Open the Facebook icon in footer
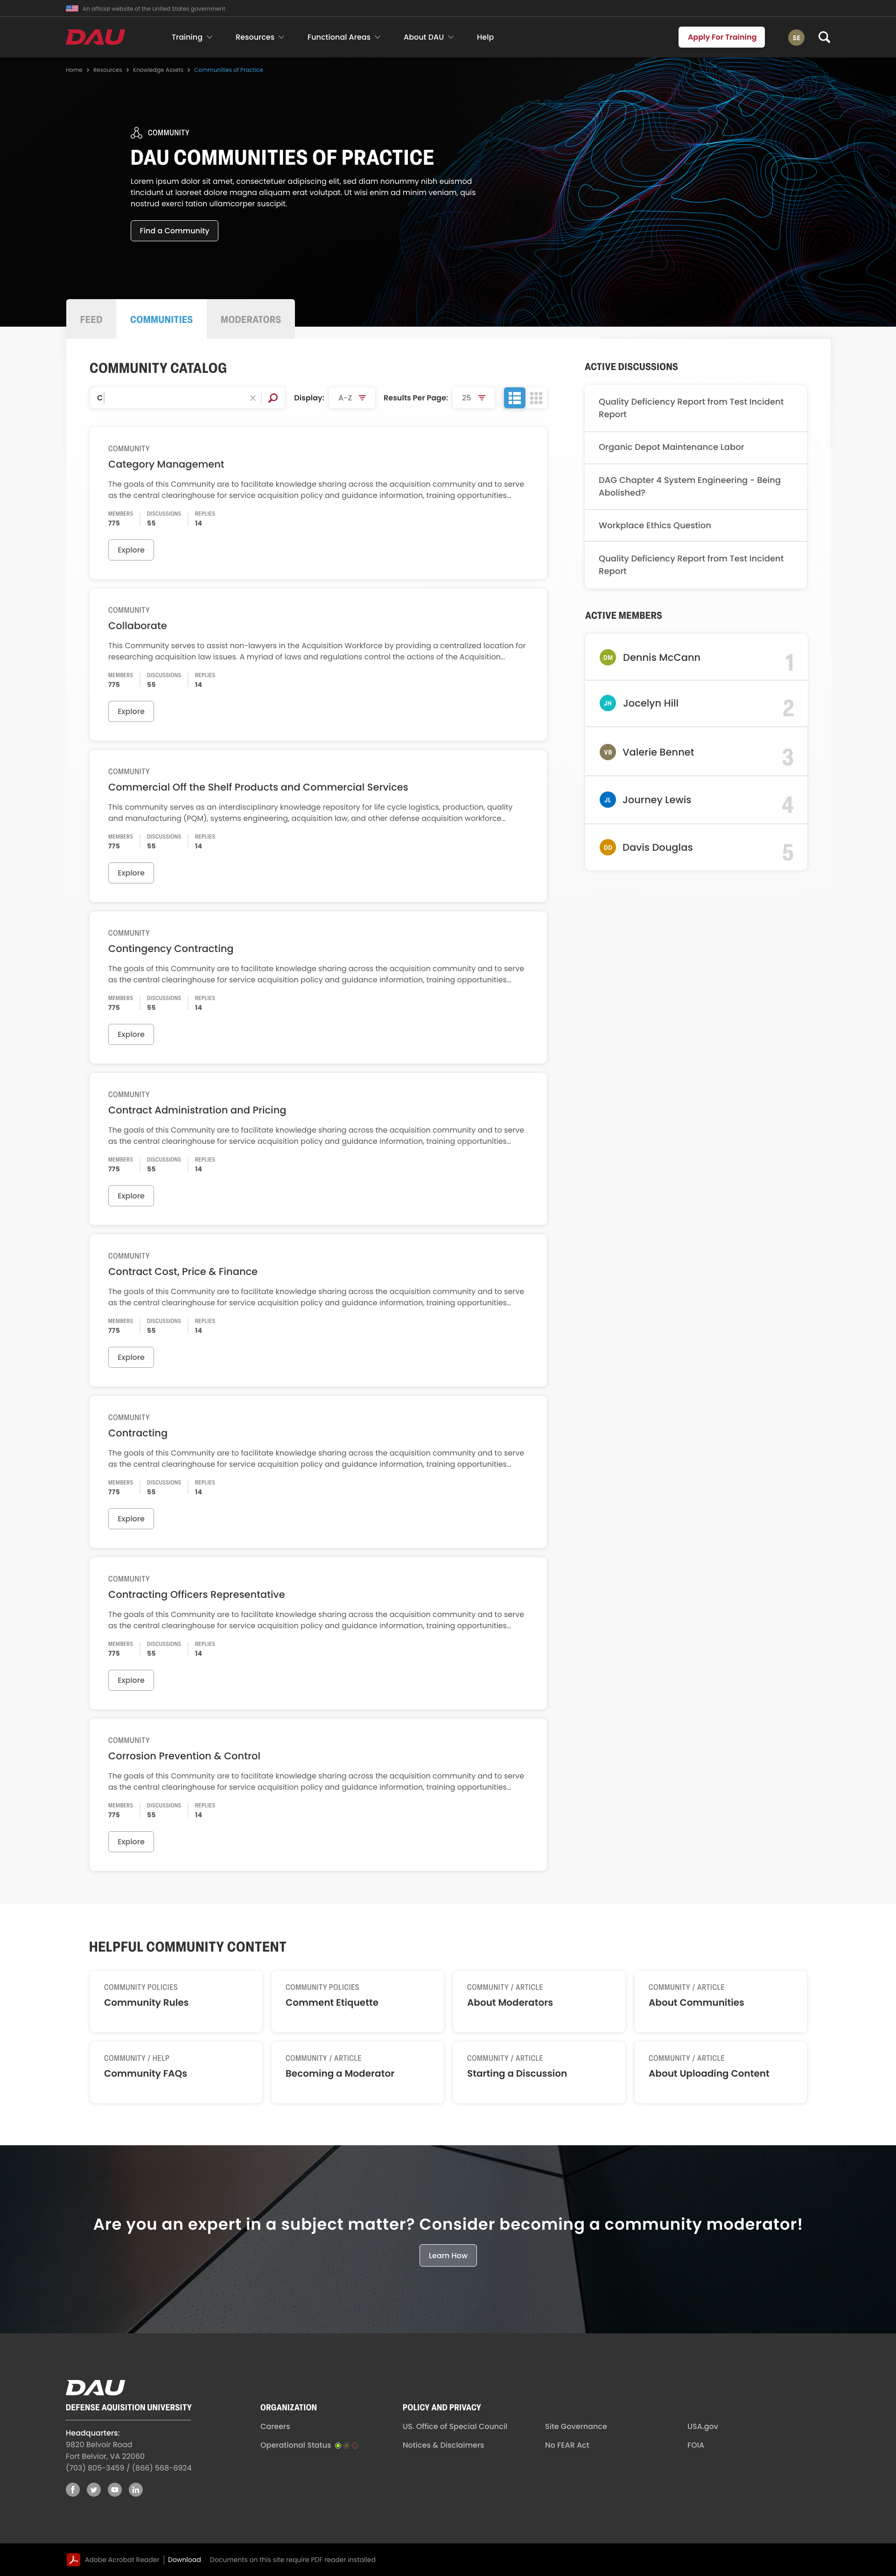This screenshot has height=2576, width=896. pos(73,2489)
